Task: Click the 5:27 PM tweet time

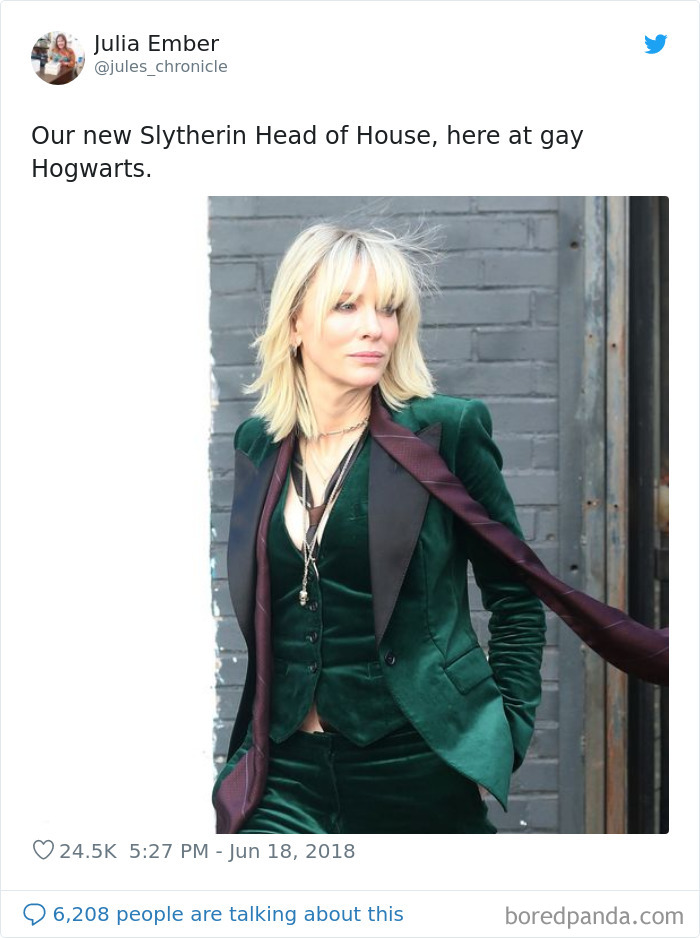Action: tap(169, 851)
